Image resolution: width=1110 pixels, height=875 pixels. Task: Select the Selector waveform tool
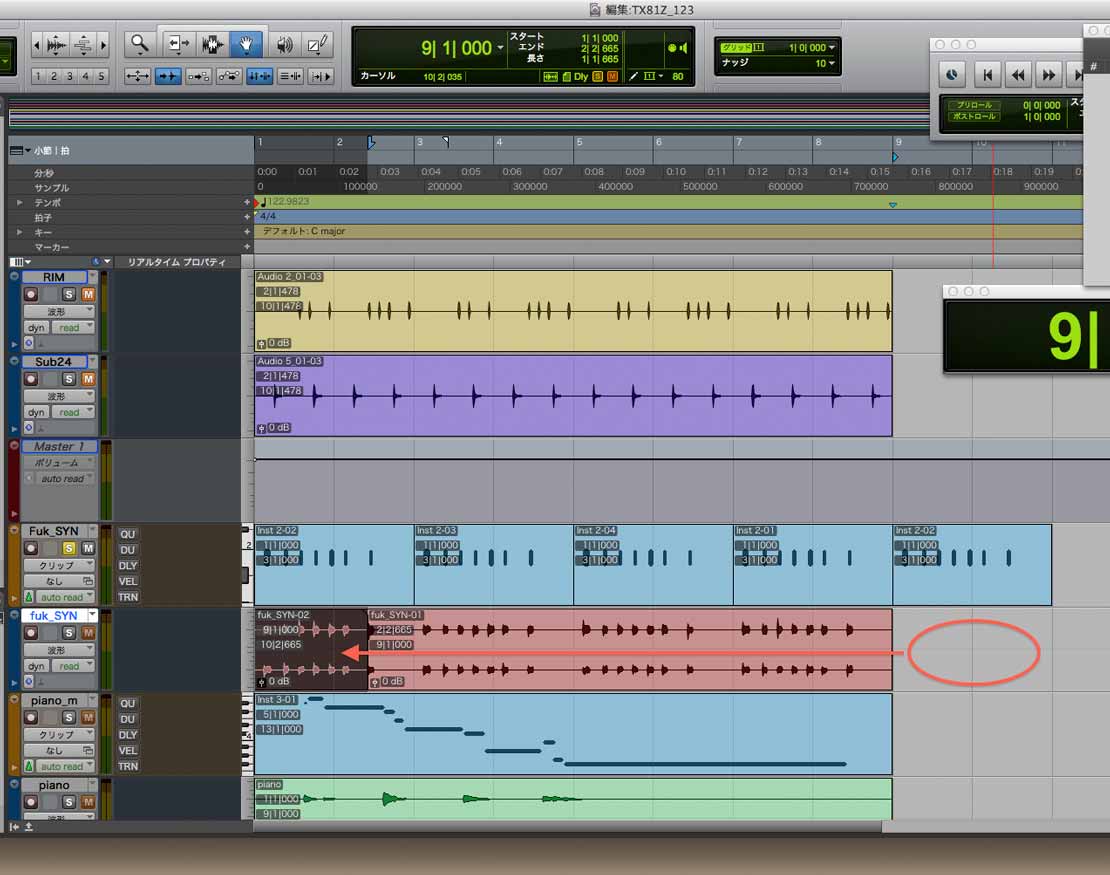pyautogui.click(x=211, y=45)
